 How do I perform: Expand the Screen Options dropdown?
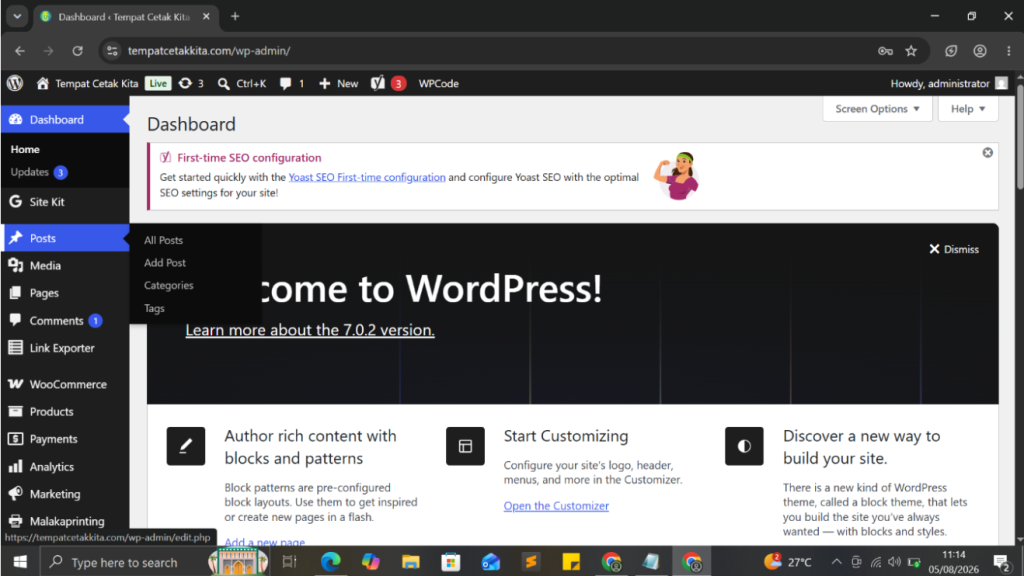(x=877, y=108)
